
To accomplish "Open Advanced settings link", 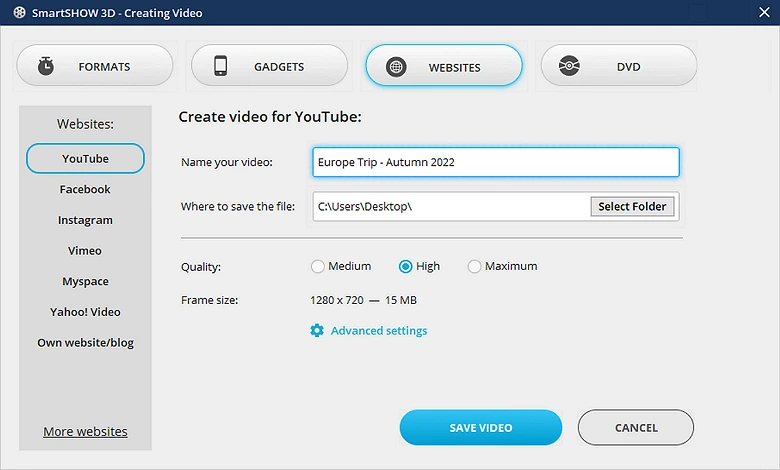I will tap(379, 331).
